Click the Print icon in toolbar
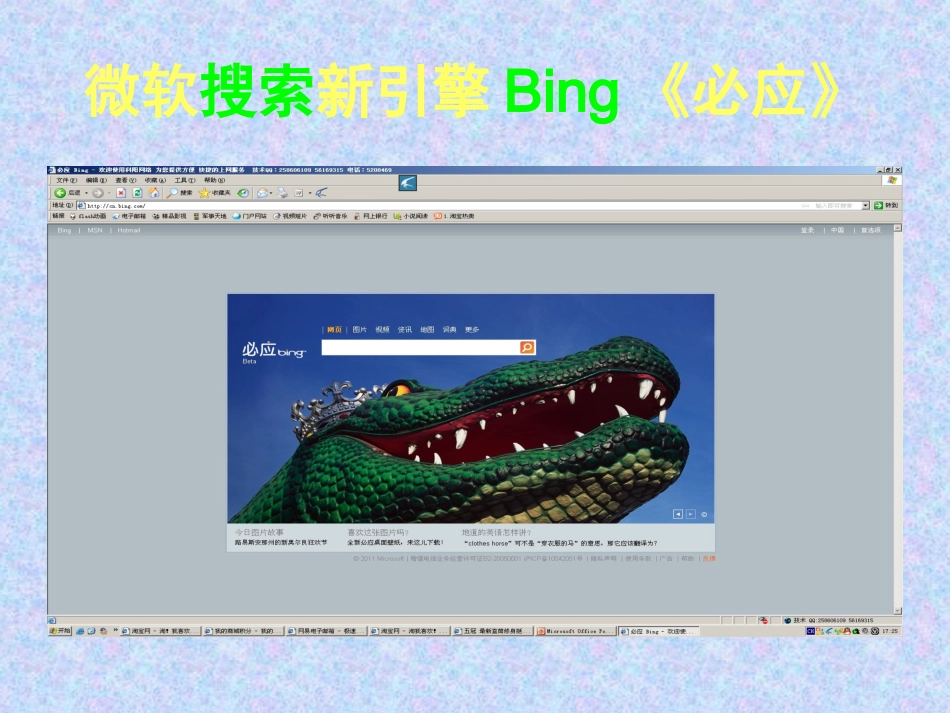 click(282, 193)
